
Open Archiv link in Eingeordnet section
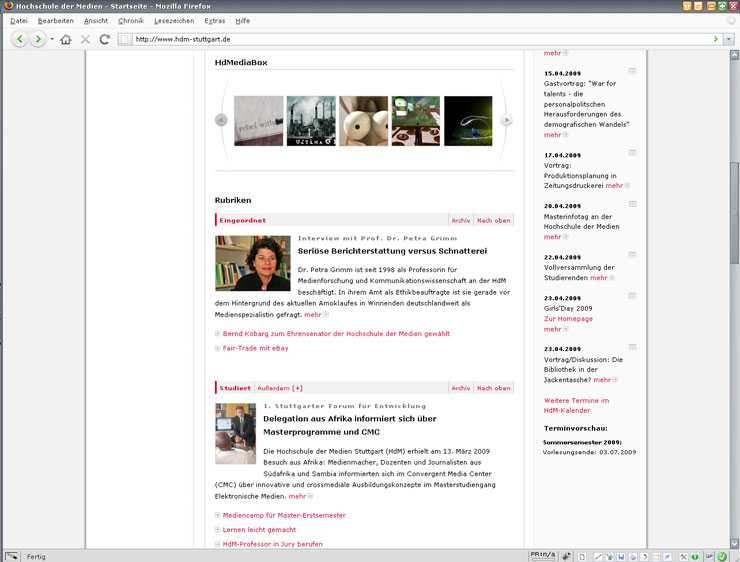click(x=461, y=220)
